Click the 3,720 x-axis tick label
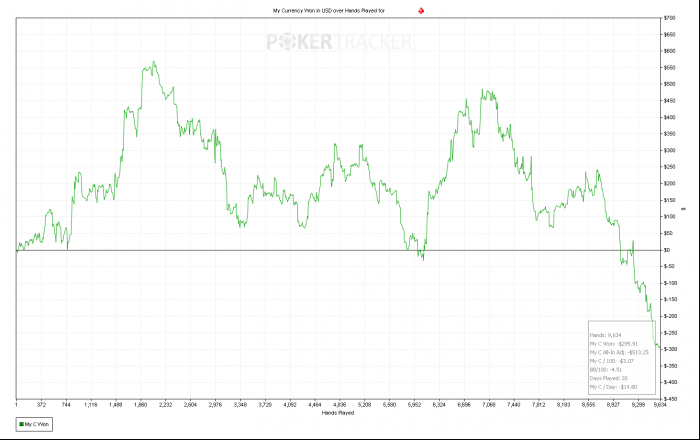 265,405
